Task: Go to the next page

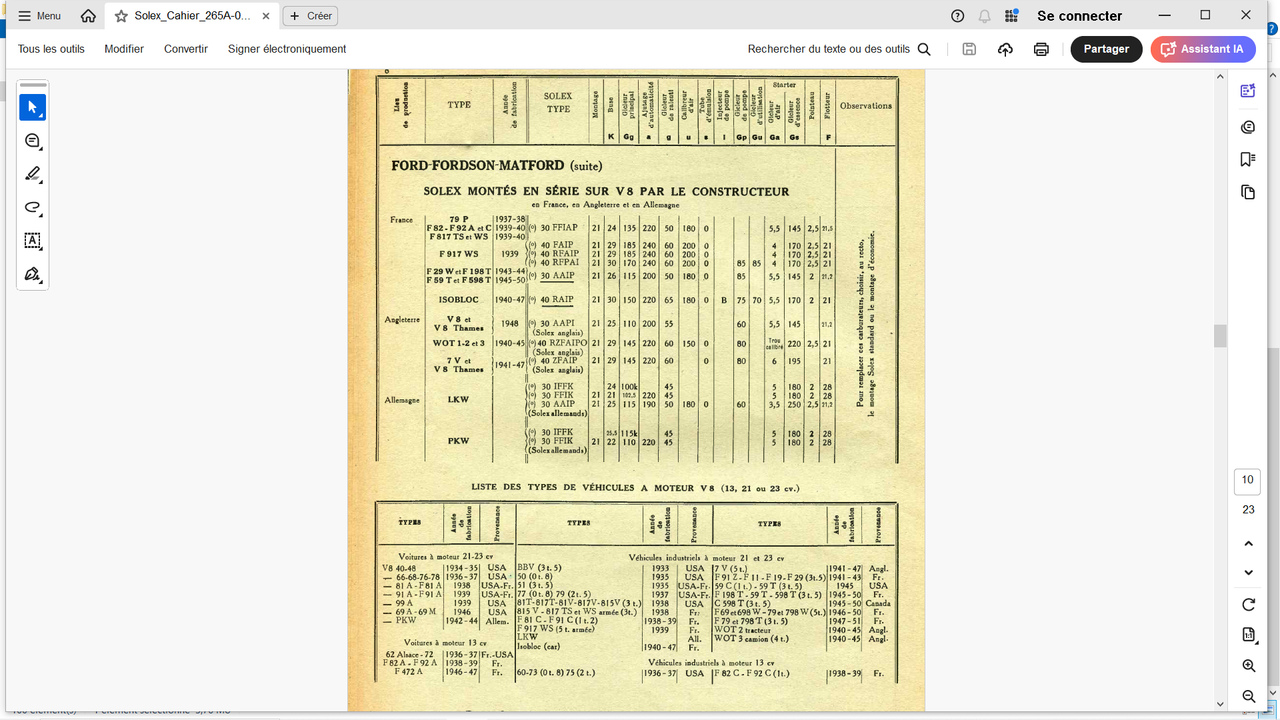Action: click(1248, 573)
